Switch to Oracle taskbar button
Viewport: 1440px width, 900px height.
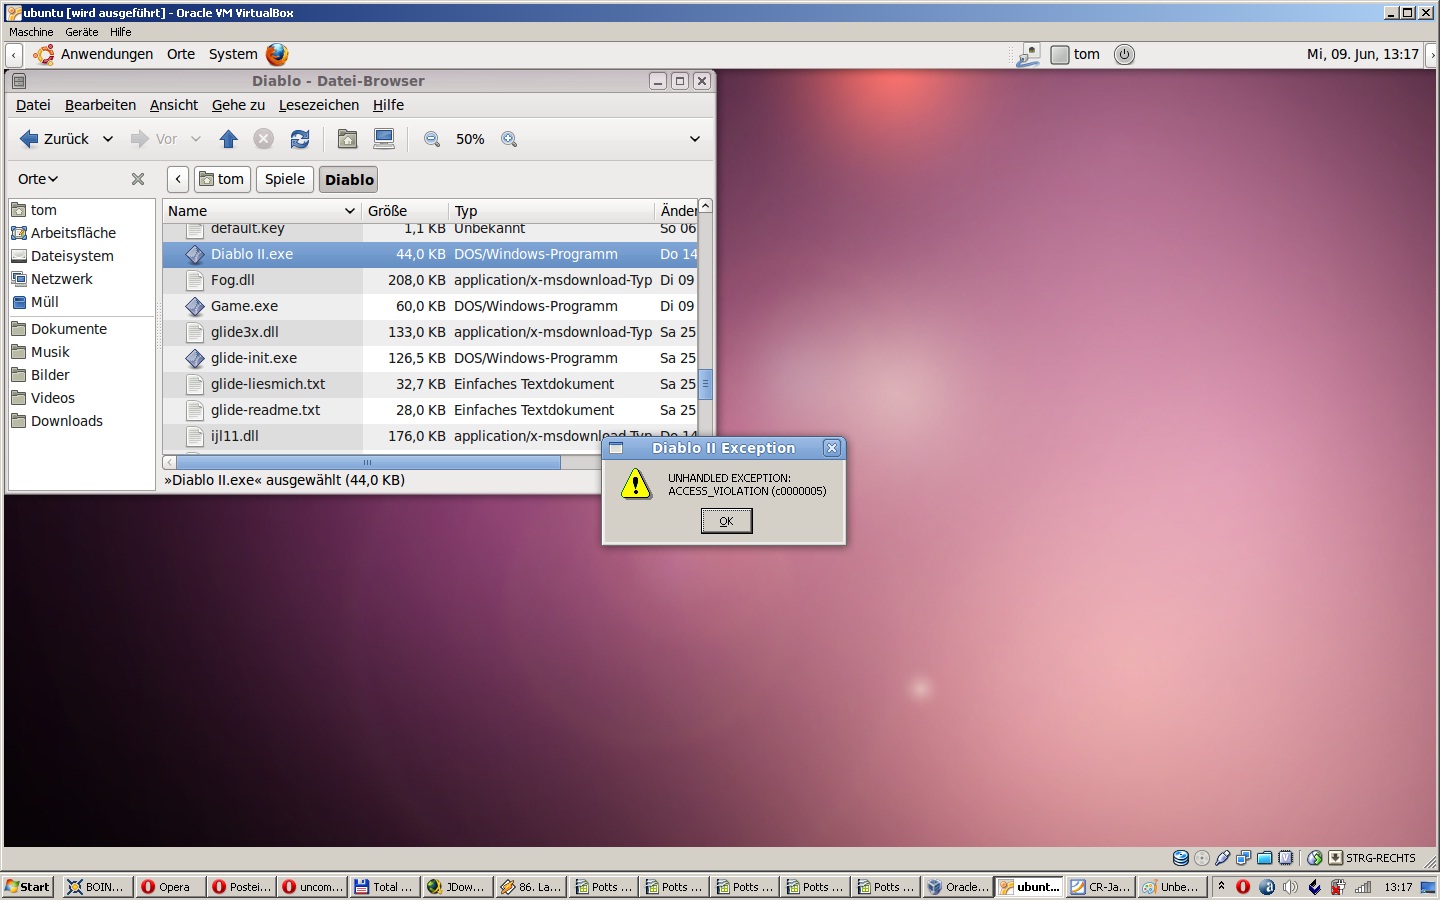point(957,887)
